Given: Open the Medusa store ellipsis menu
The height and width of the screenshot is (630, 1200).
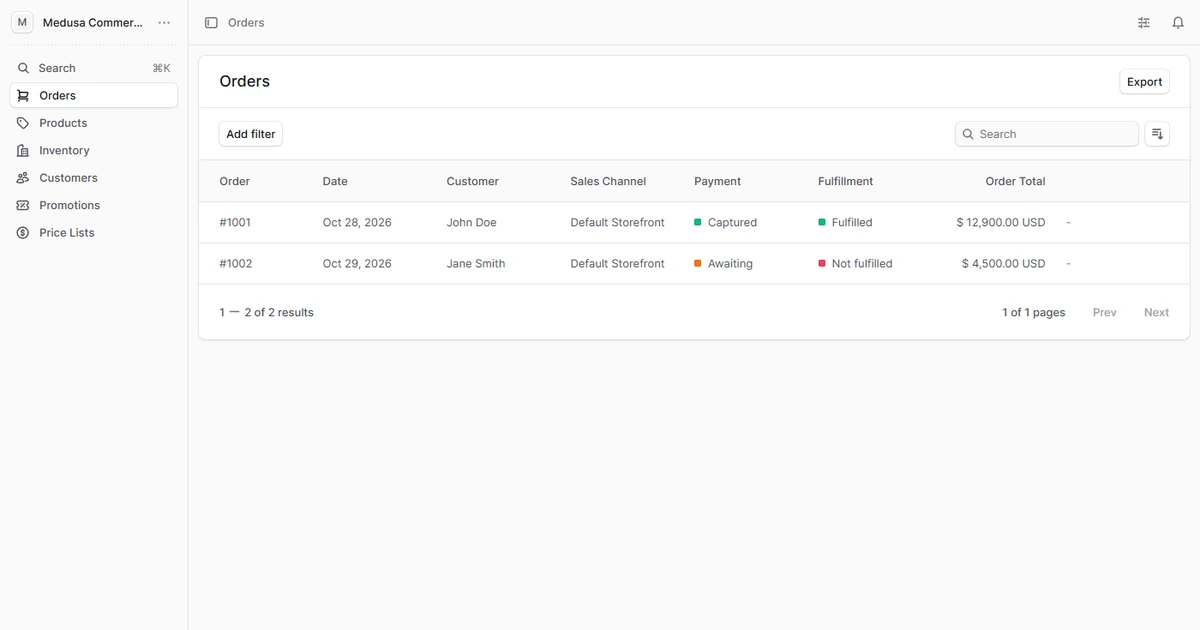Looking at the screenshot, I should click(164, 23).
